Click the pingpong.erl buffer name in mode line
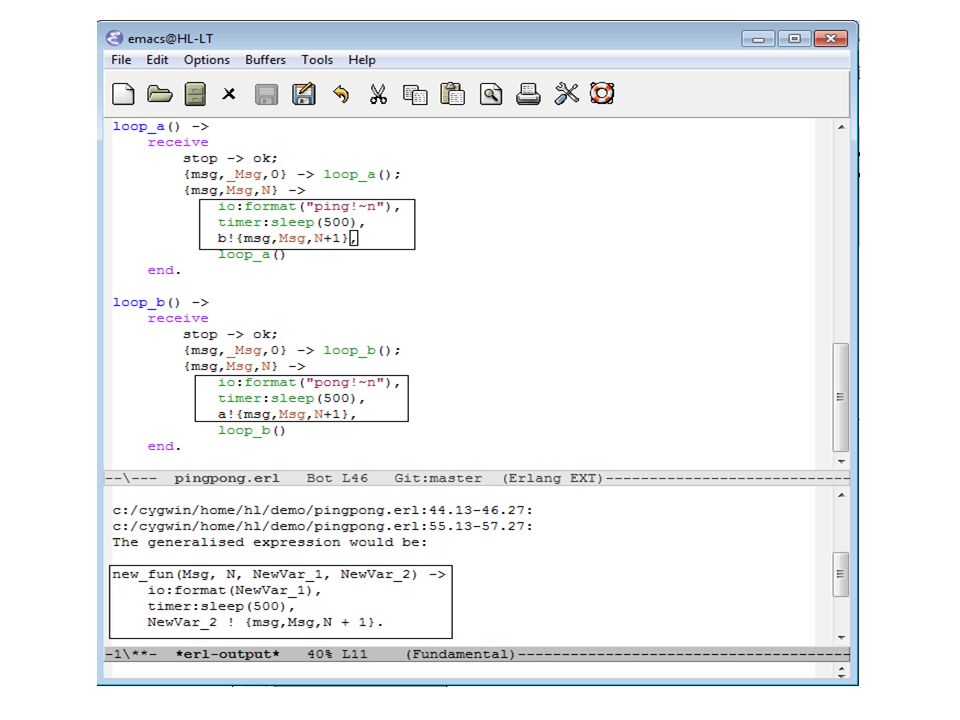This screenshot has width=960, height=720. pos(227,478)
